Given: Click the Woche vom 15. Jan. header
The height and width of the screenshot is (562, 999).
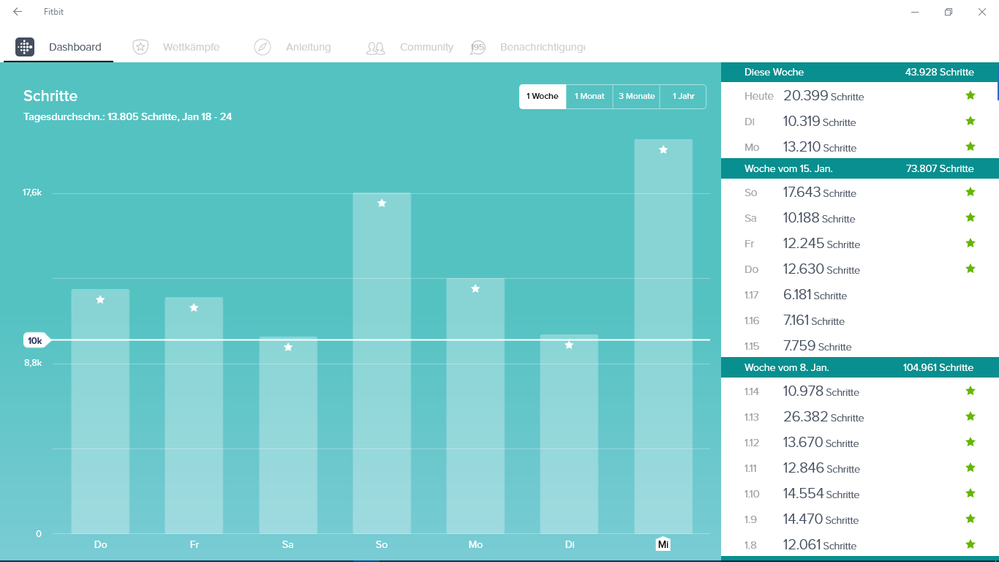Looking at the screenshot, I should [859, 168].
